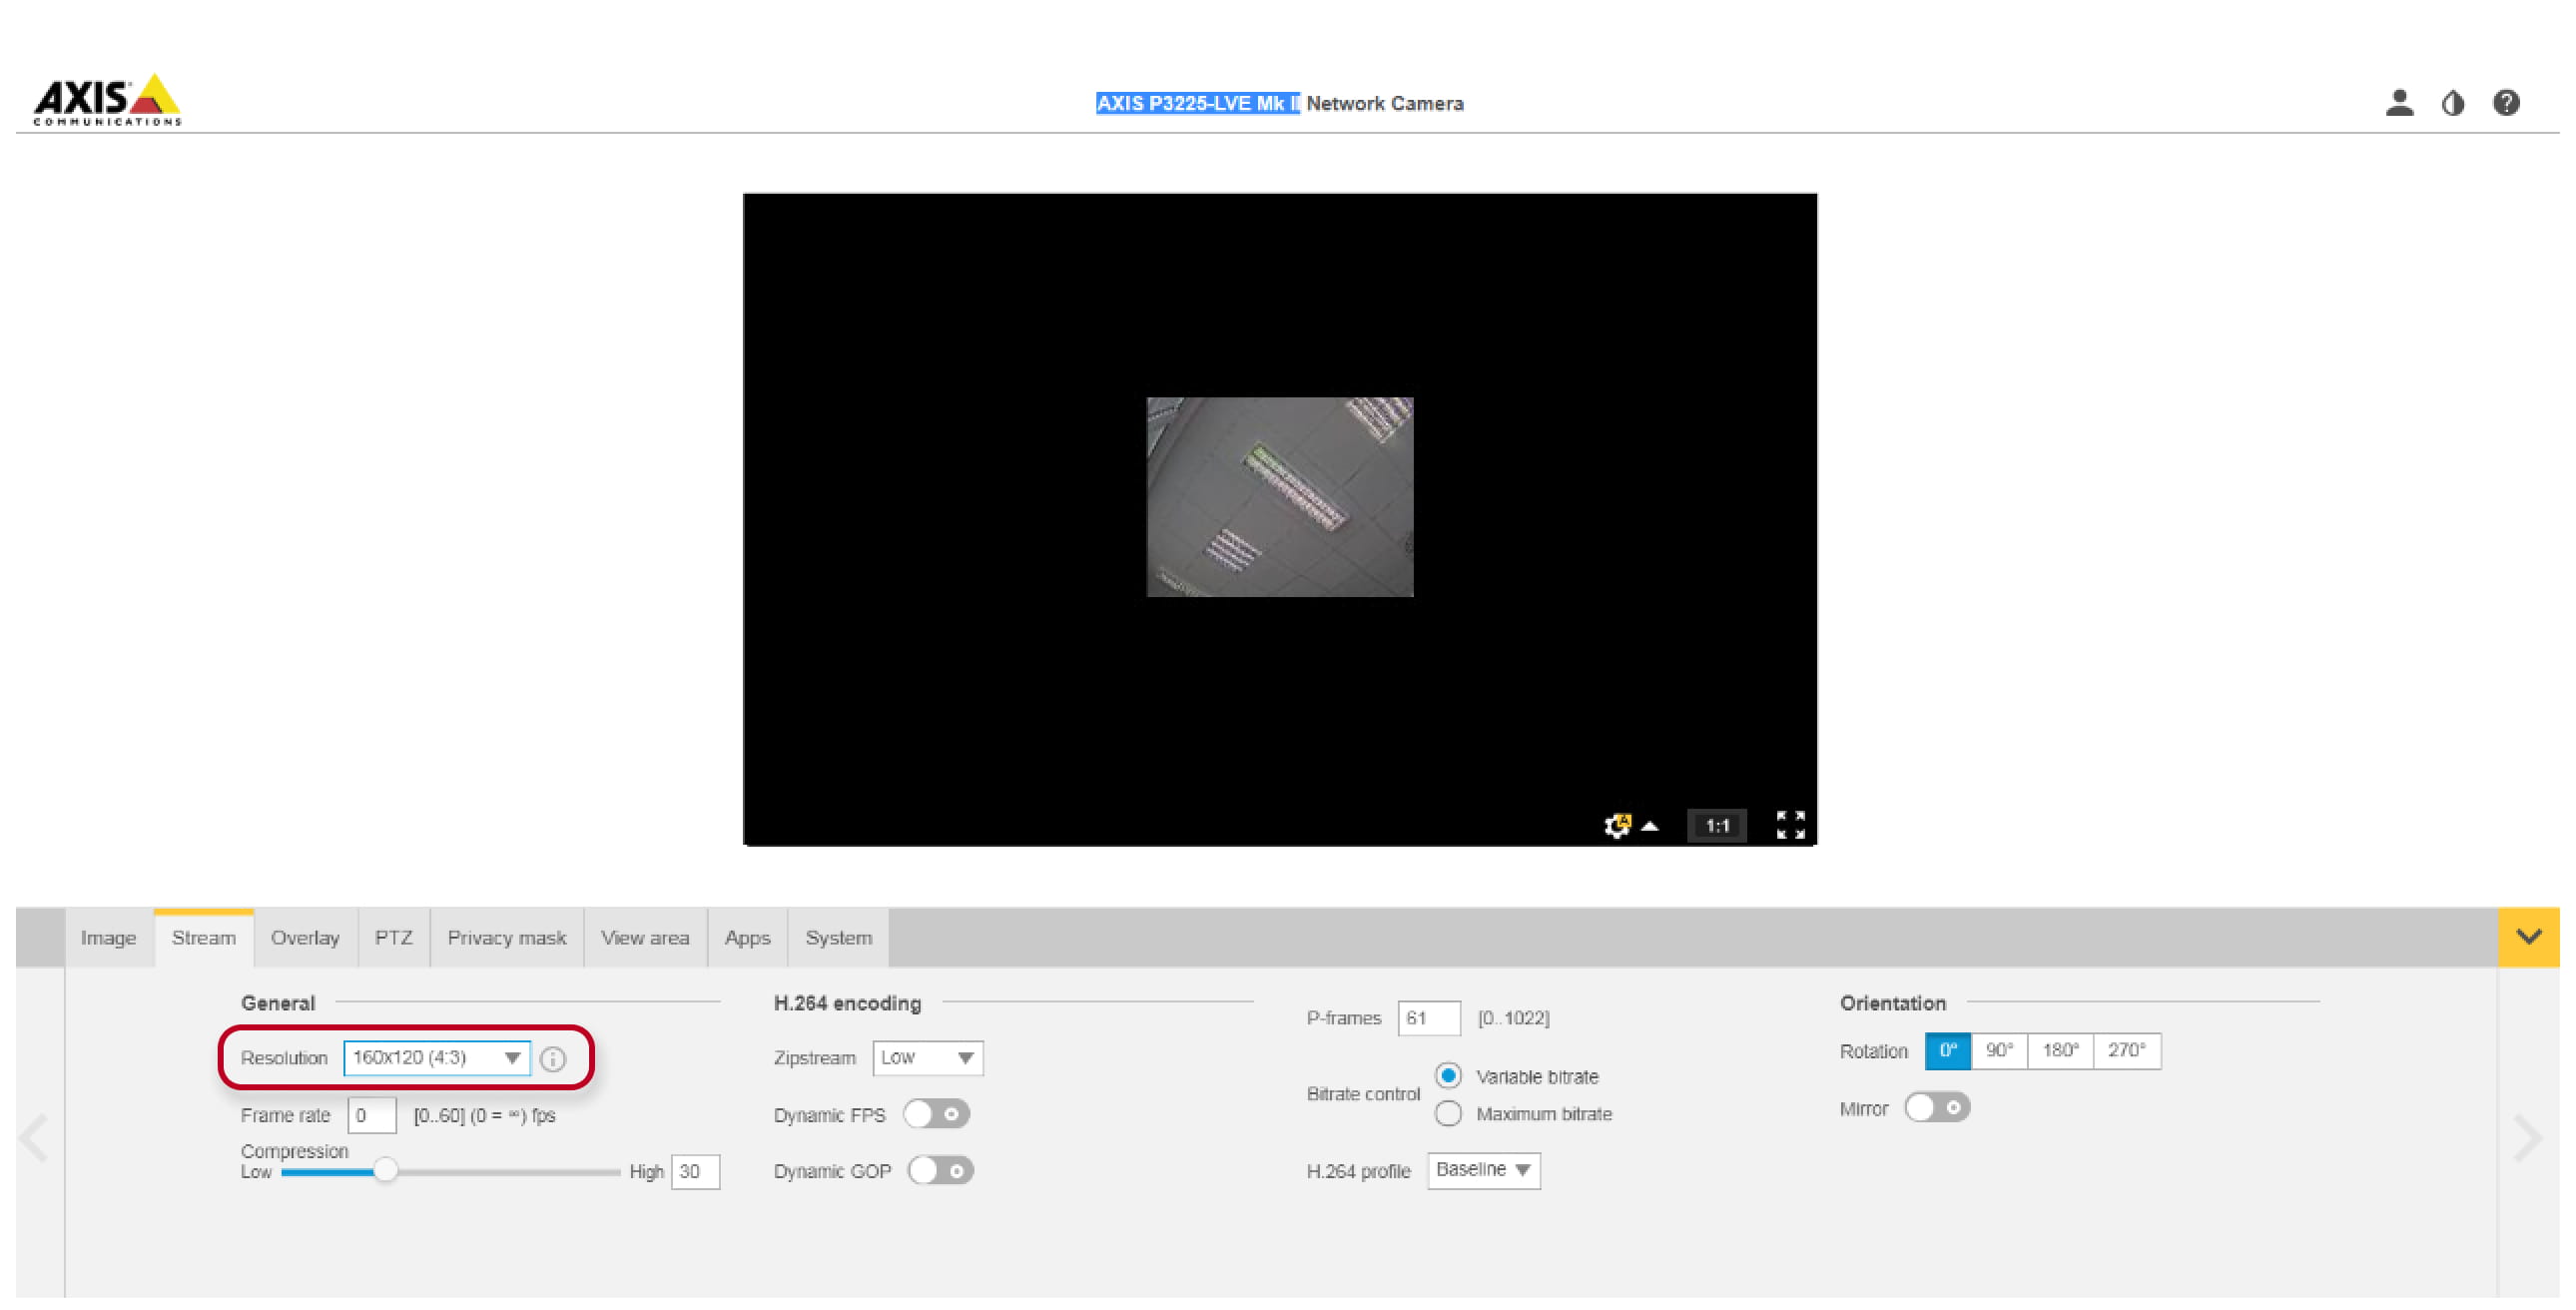The width and height of the screenshot is (2576, 1310).
Task: Select Maximum bitrate radio button
Action: [1448, 1114]
